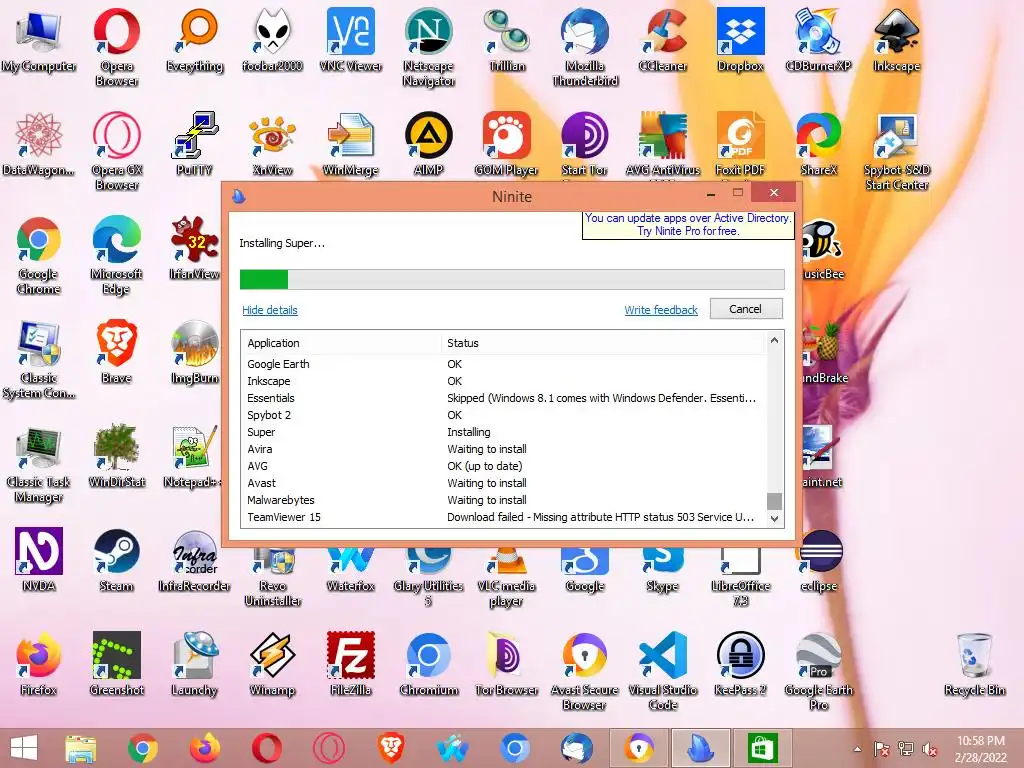Select the TeamViewer 15 row
The image size is (1024, 768).
504,517
